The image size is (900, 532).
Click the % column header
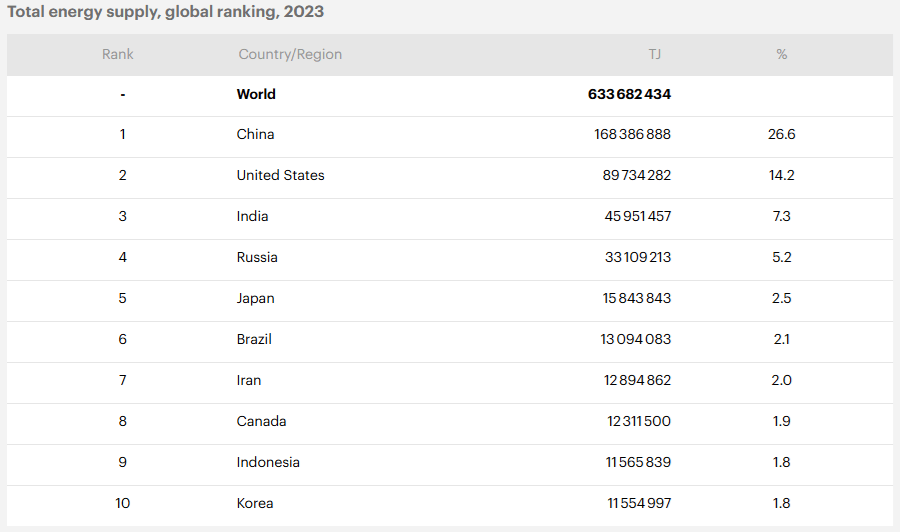pyautogui.click(x=782, y=54)
